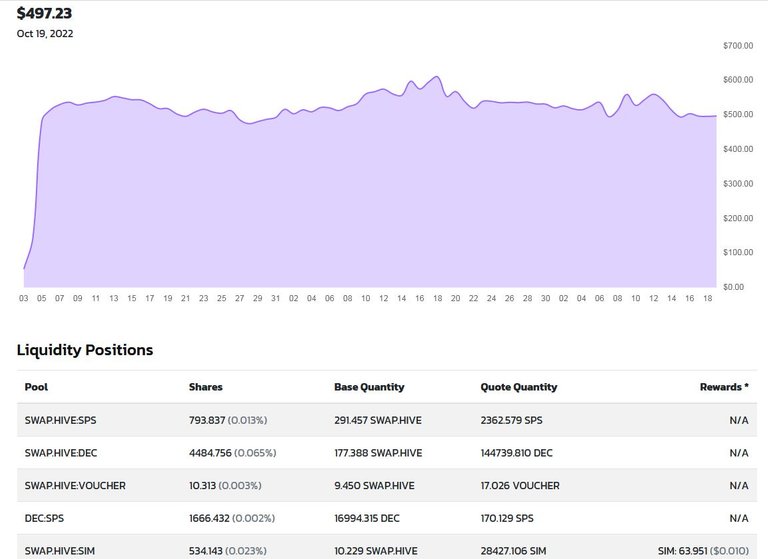The width and height of the screenshot is (768, 559).
Task: Click shares value 10.313 (0.003%)
Action: click(x=225, y=486)
